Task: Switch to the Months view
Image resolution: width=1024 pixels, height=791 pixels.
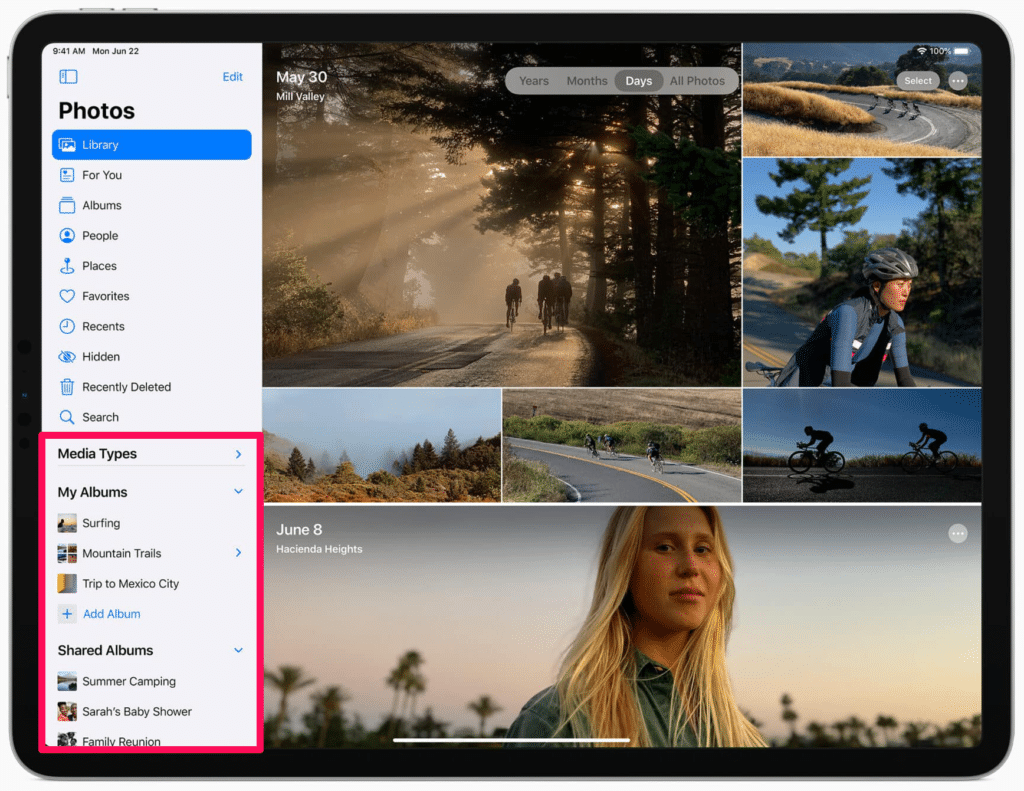Action: pos(588,81)
